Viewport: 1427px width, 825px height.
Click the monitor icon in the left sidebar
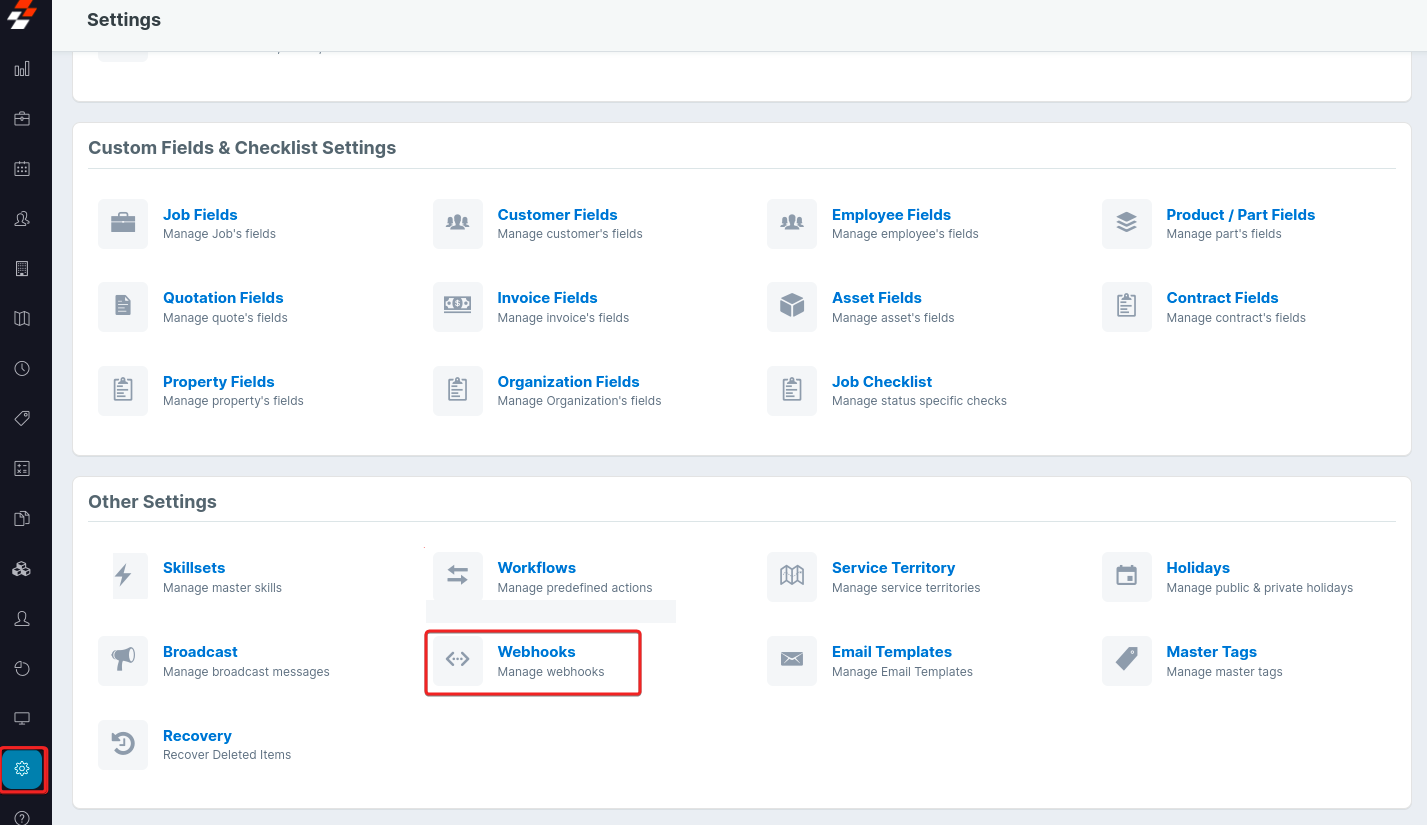pyautogui.click(x=22, y=718)
